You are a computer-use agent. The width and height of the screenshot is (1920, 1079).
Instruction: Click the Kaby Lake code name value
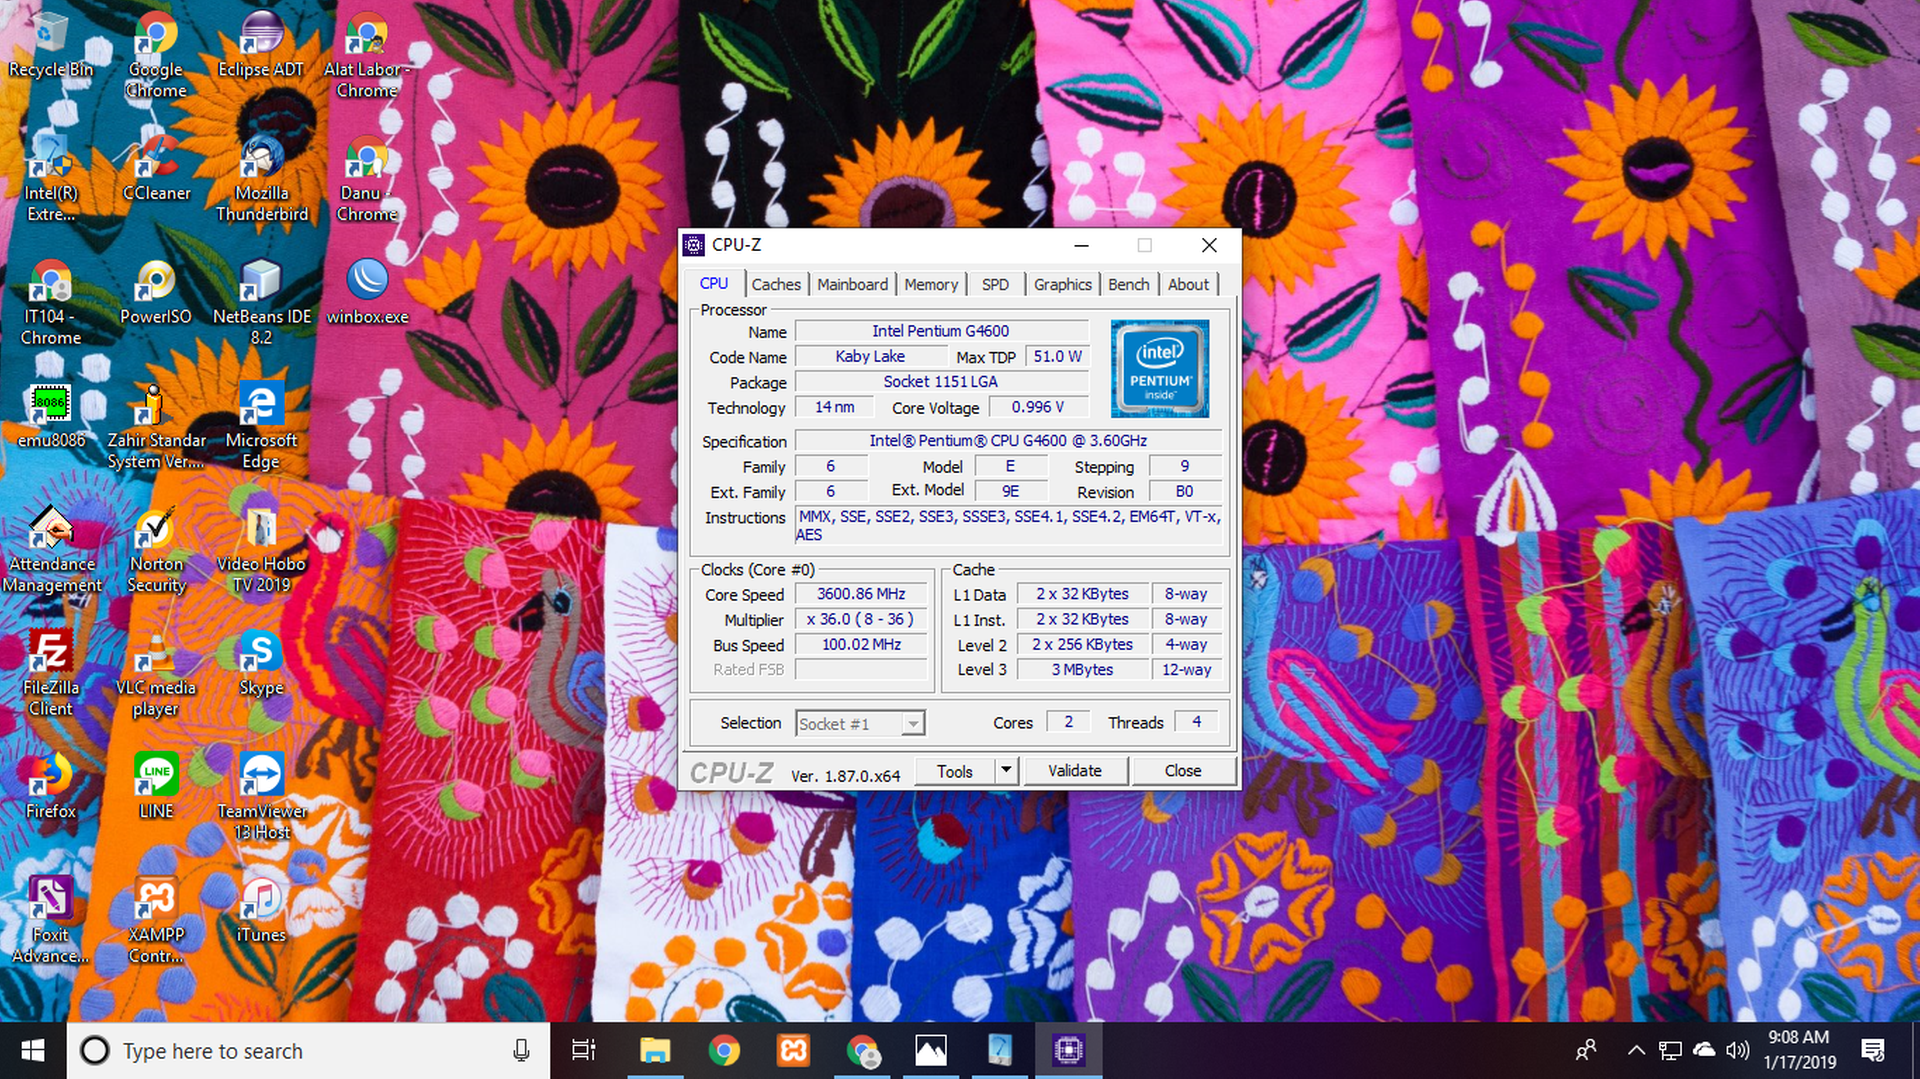870,356
